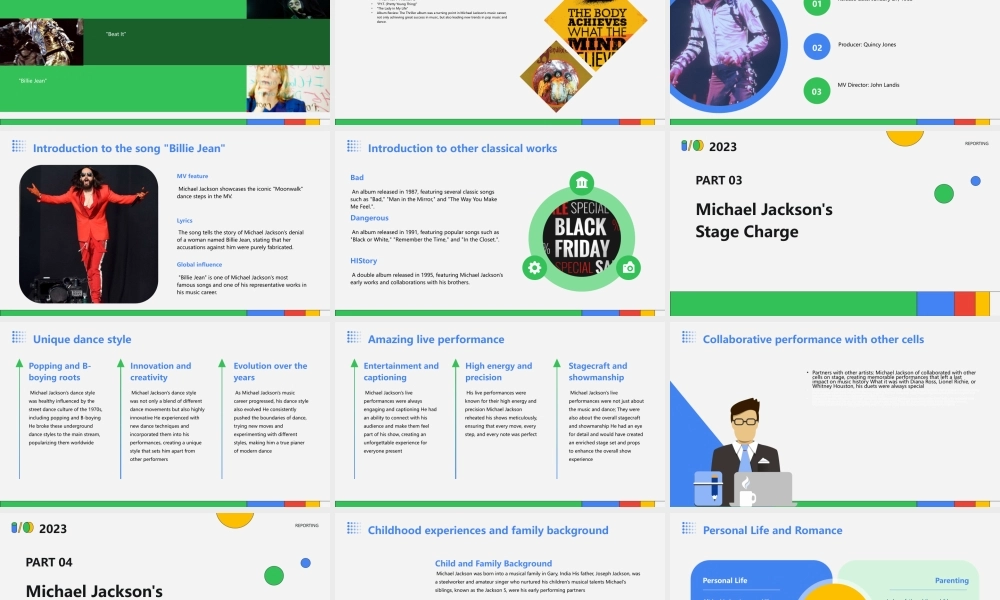Click dotted grid icon beside Unique dance style
Viewport: 1000px width, 600px height.
coord(18,337)
